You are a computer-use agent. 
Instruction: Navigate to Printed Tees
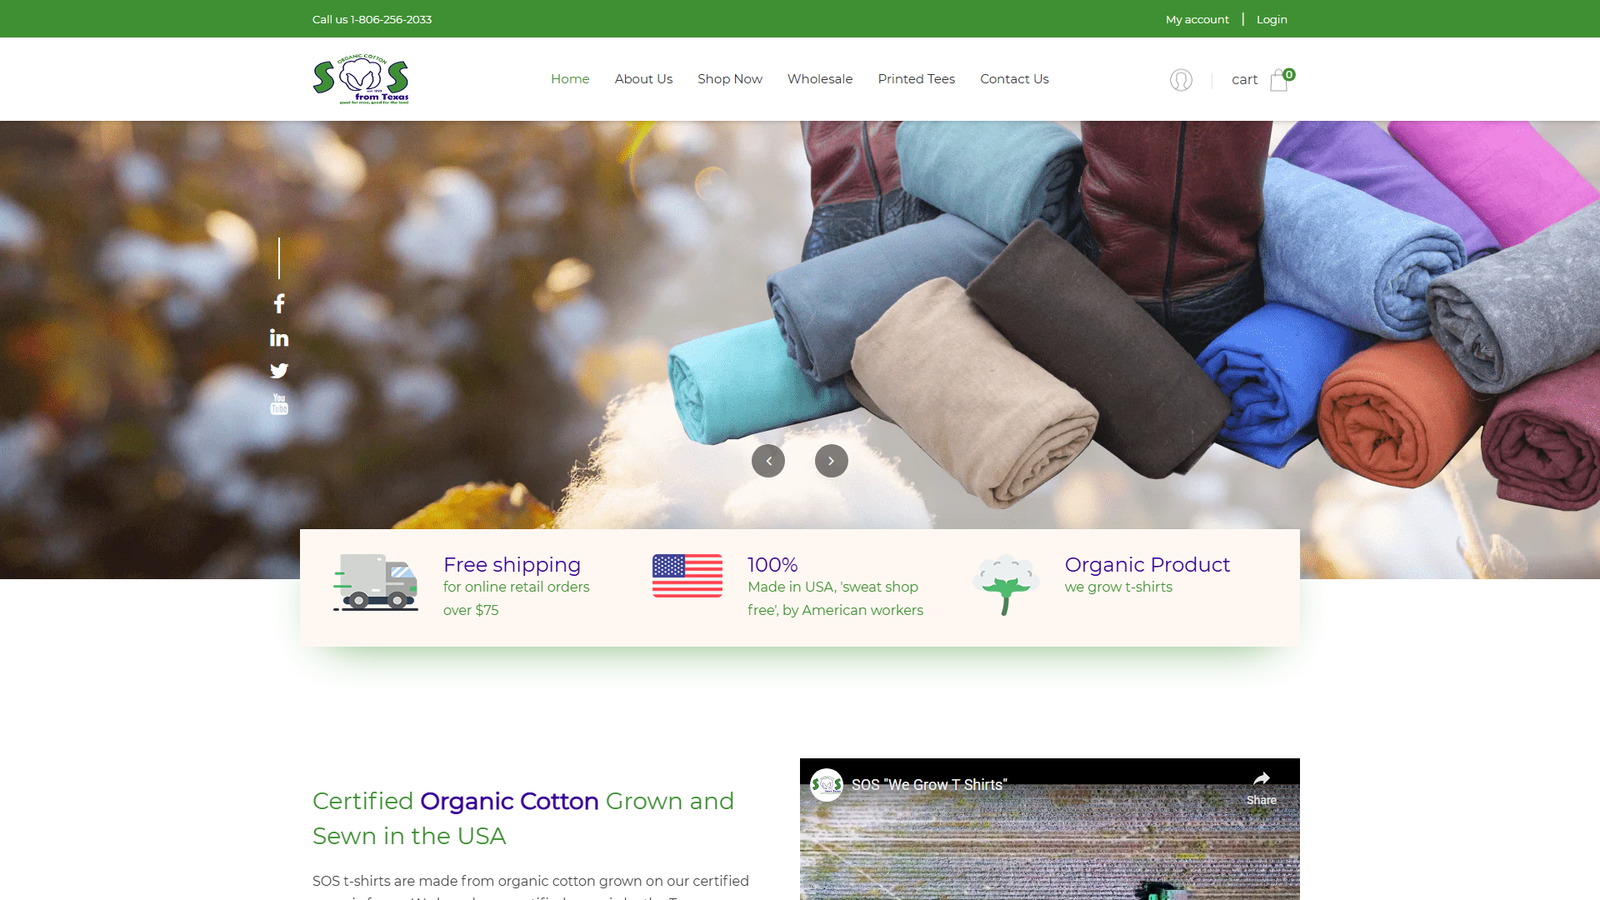point(916,79)
